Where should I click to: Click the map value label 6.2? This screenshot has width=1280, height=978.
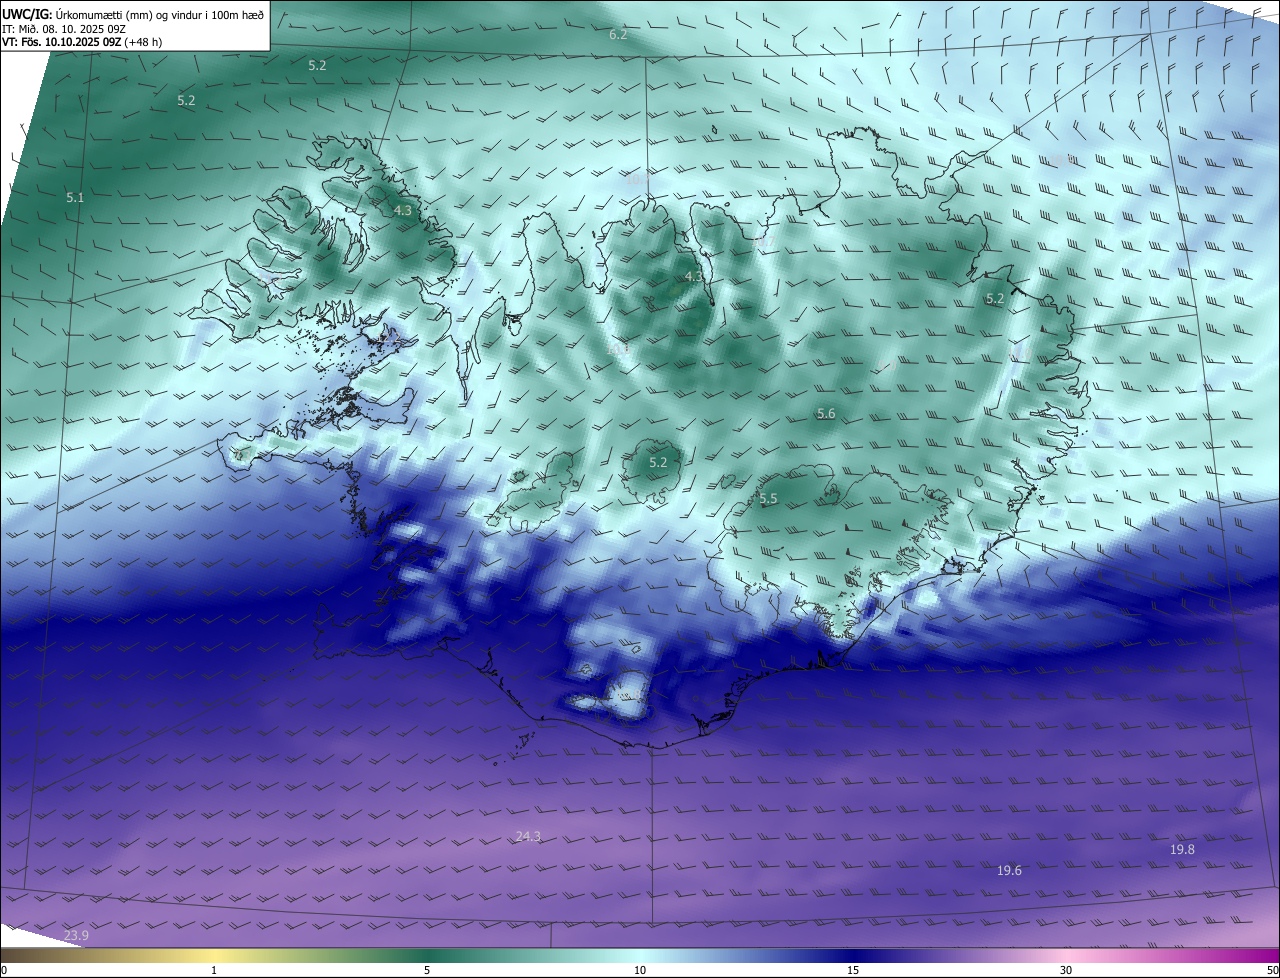click(x=618, y=35)
